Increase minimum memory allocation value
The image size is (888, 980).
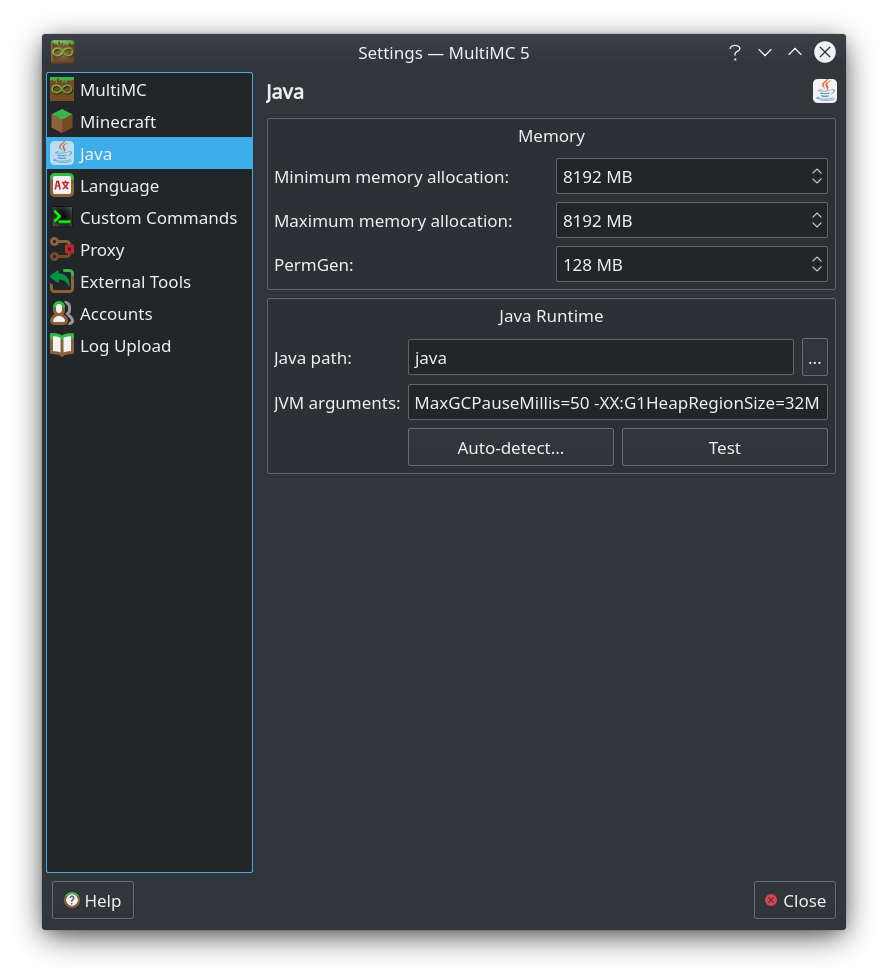pos(816,171)
